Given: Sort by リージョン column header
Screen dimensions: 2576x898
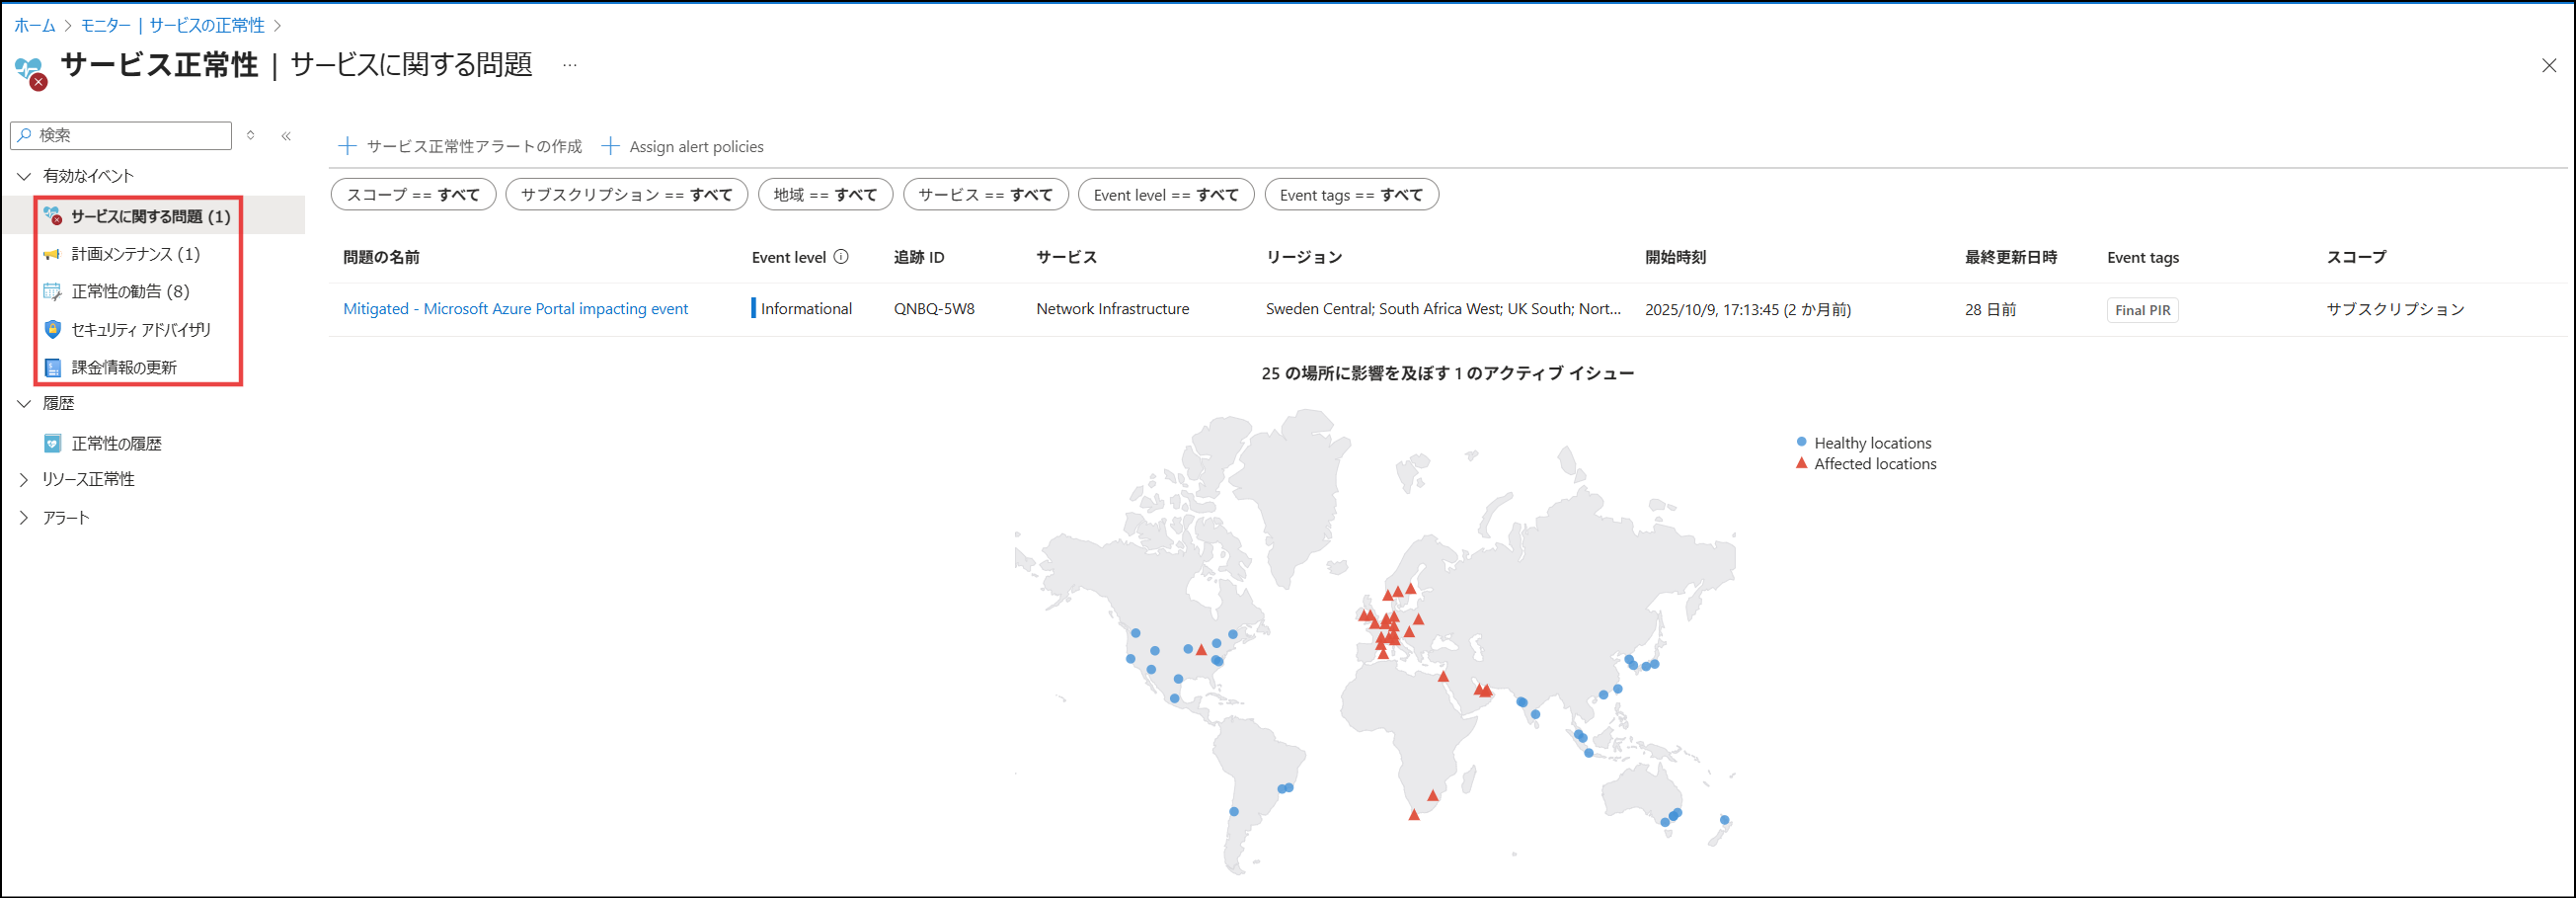Looking at the screenshot, I should click(x=1304, y=257).
